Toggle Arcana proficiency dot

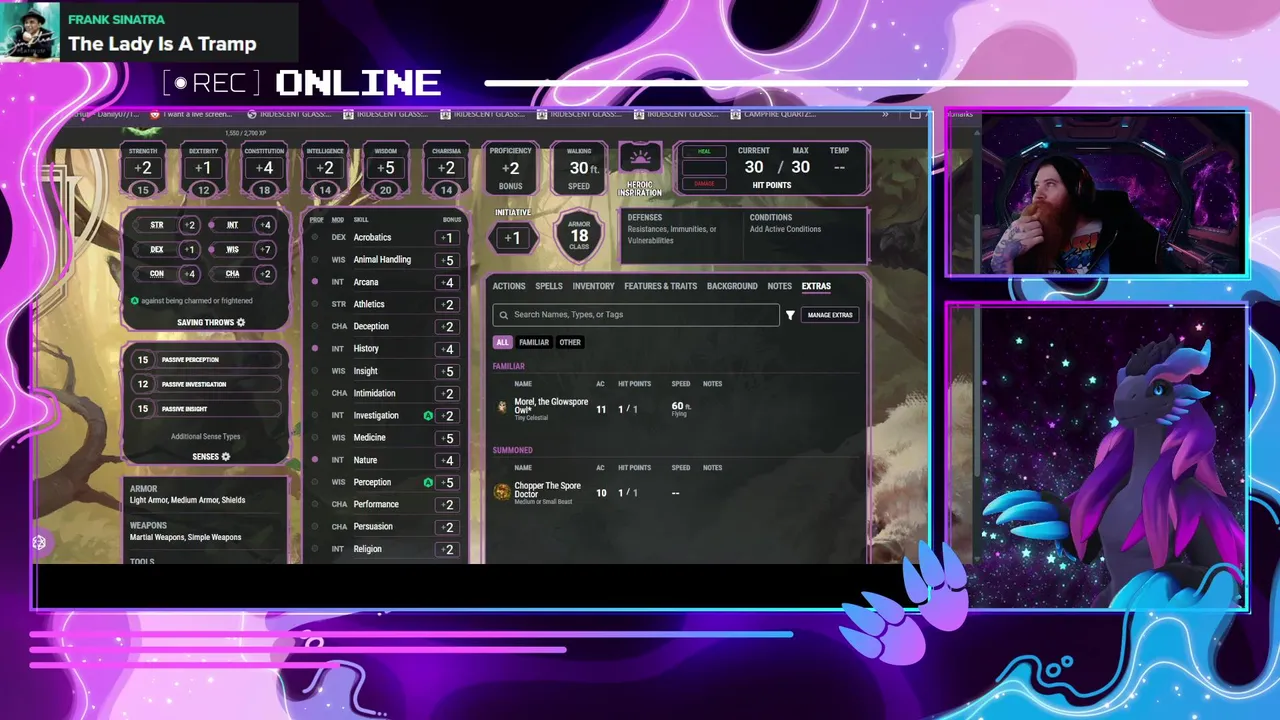315,282
